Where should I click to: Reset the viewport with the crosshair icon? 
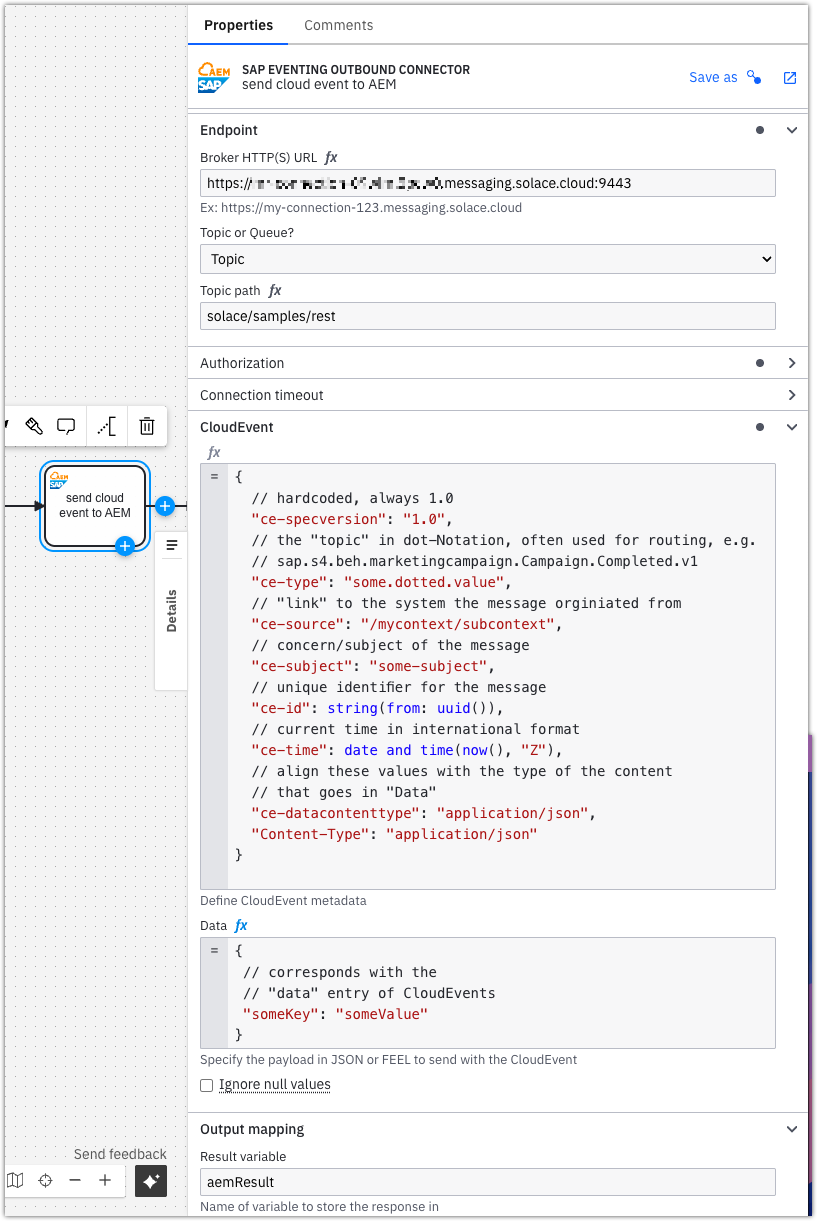point(45,1181)
